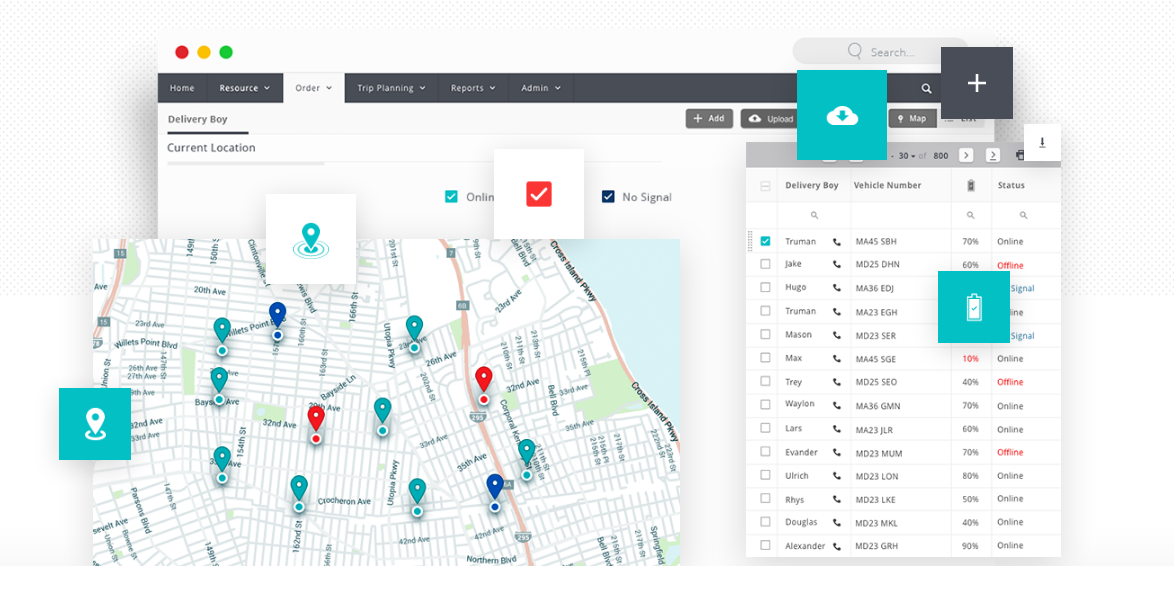The image size is (1174, 592).
Task: Click the Search input field
Action: tap(890, 52)
